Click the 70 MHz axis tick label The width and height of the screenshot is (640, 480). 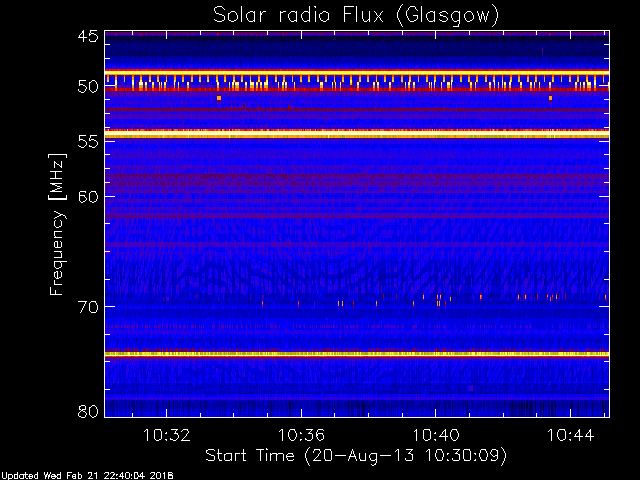88,307
